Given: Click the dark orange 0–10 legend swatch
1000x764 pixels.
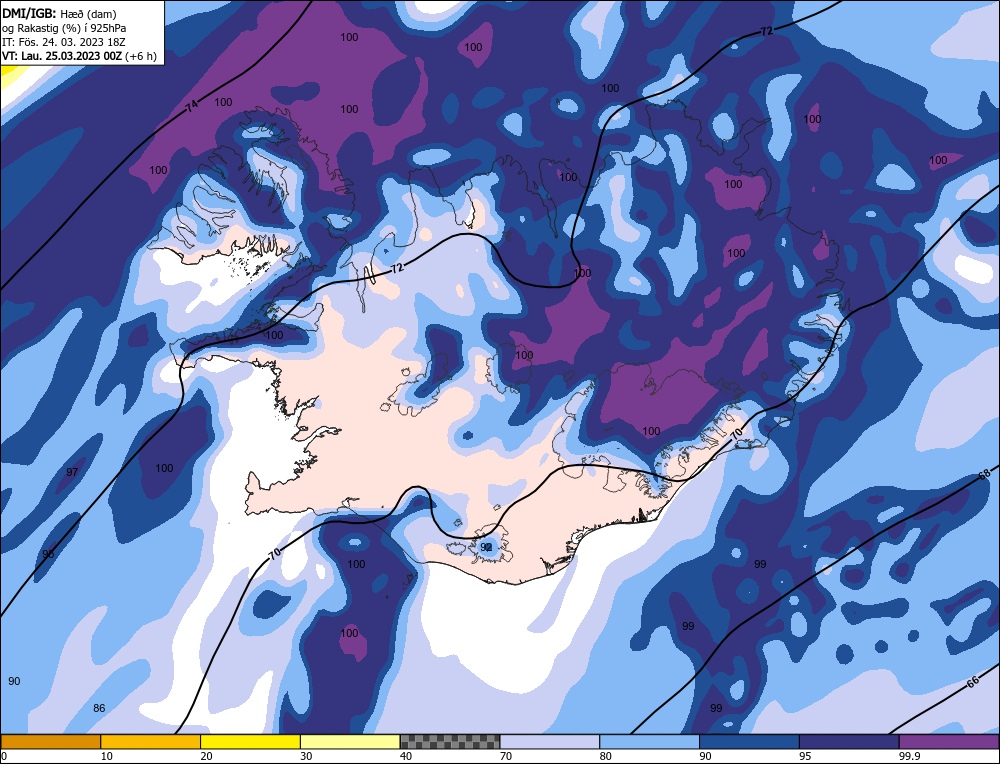Looking at the screenshot, I should [x=50, y=741].
